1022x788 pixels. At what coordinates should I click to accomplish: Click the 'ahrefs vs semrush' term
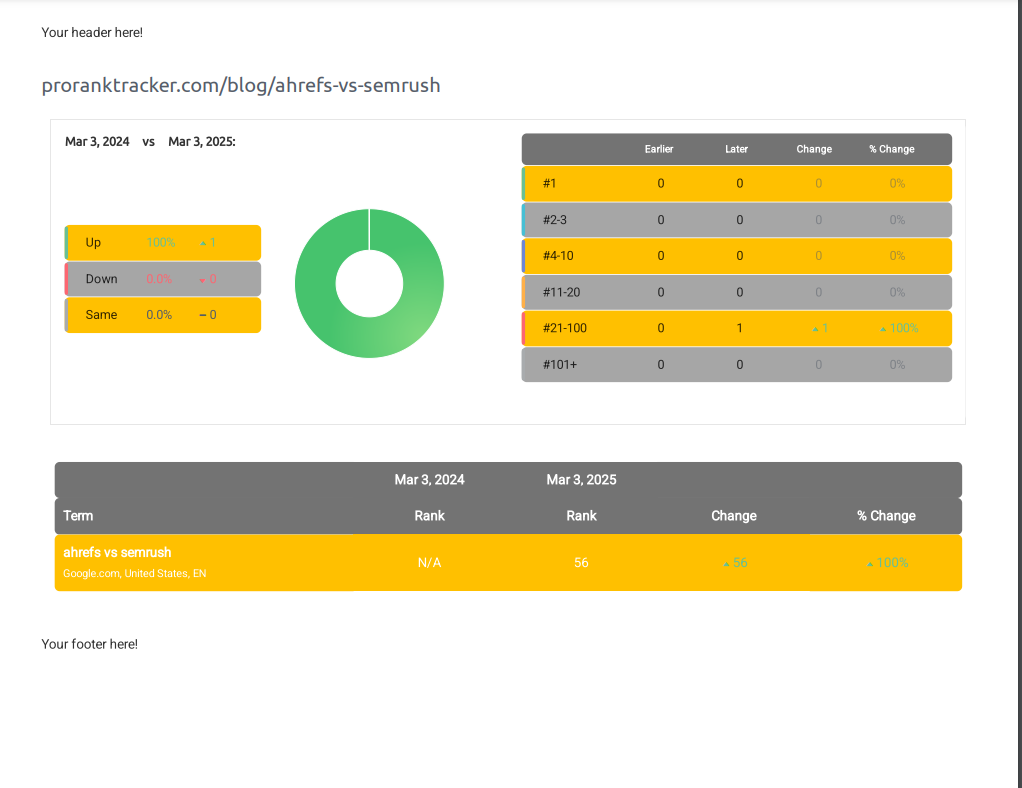point(117,552)
